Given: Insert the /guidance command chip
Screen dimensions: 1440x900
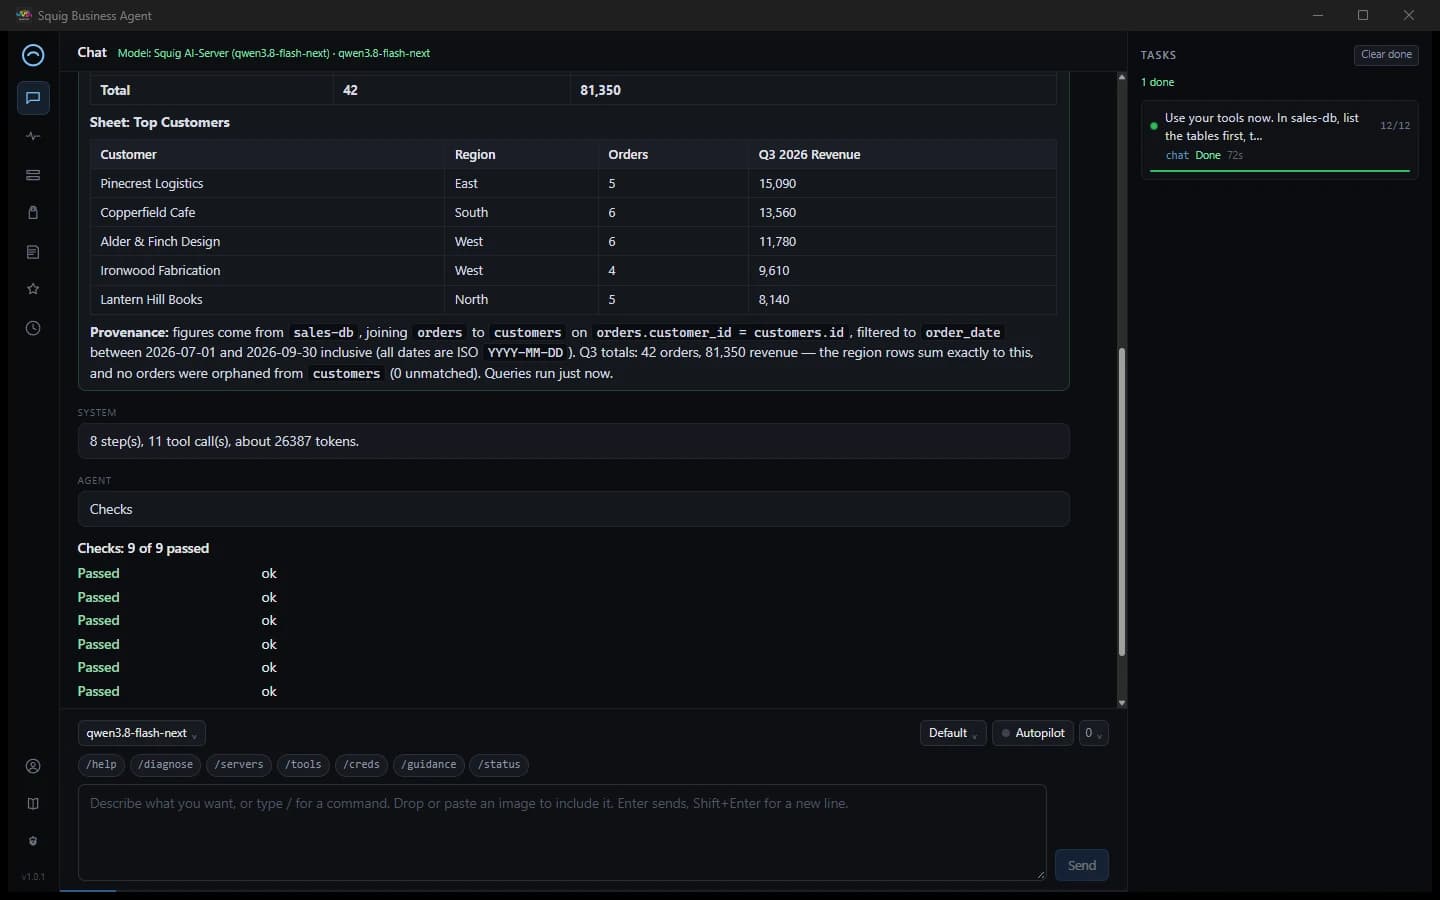Looking at the screenshot, I should [429, 765].
